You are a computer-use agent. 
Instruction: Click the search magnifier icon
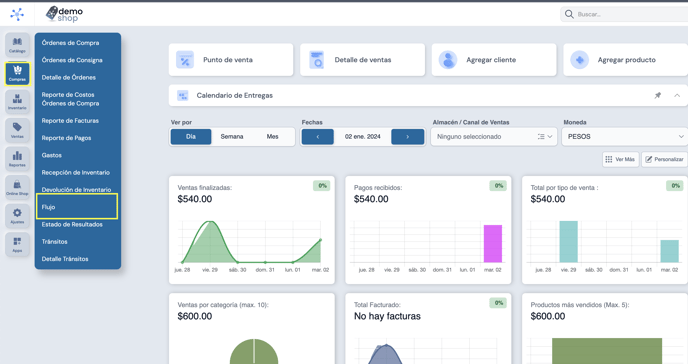569,14
